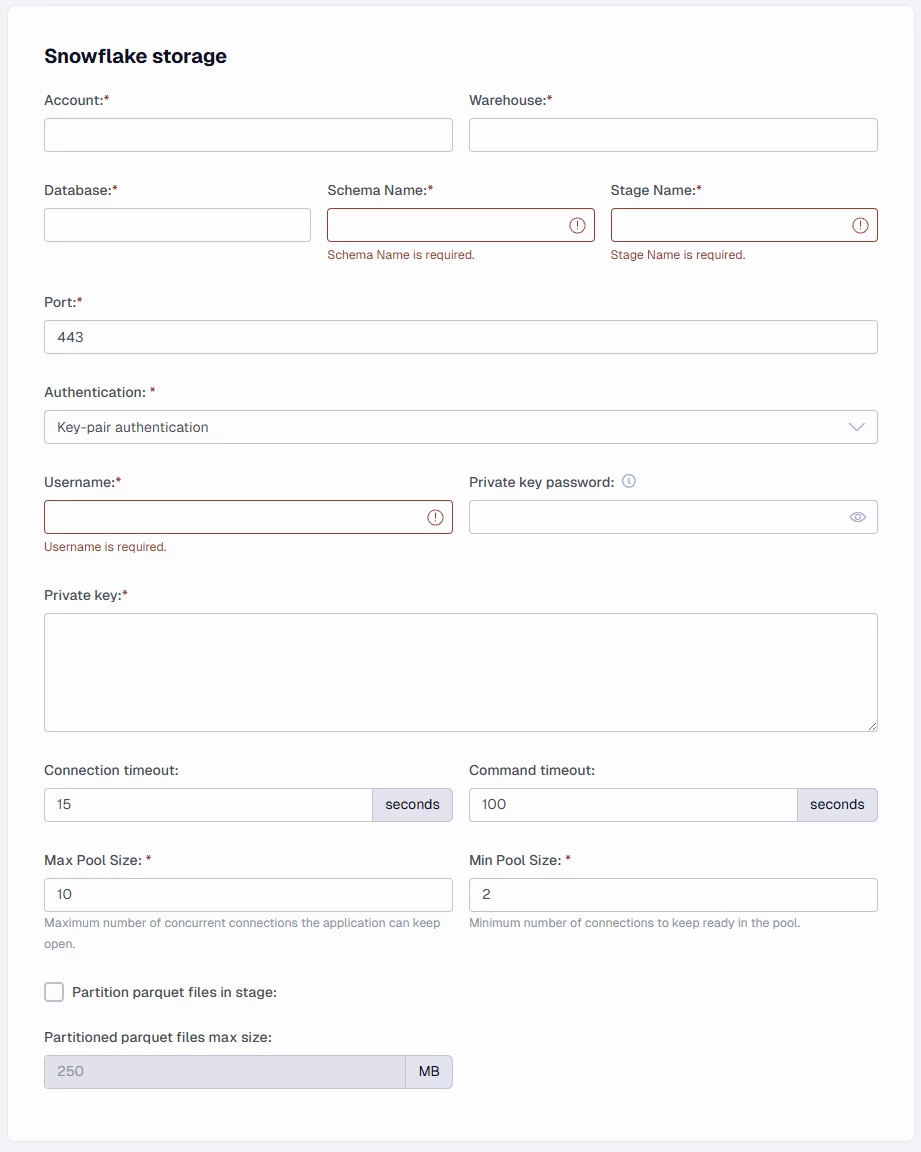
Task: Edit the Connection timeout value field
Action: (x=208, y=805)
